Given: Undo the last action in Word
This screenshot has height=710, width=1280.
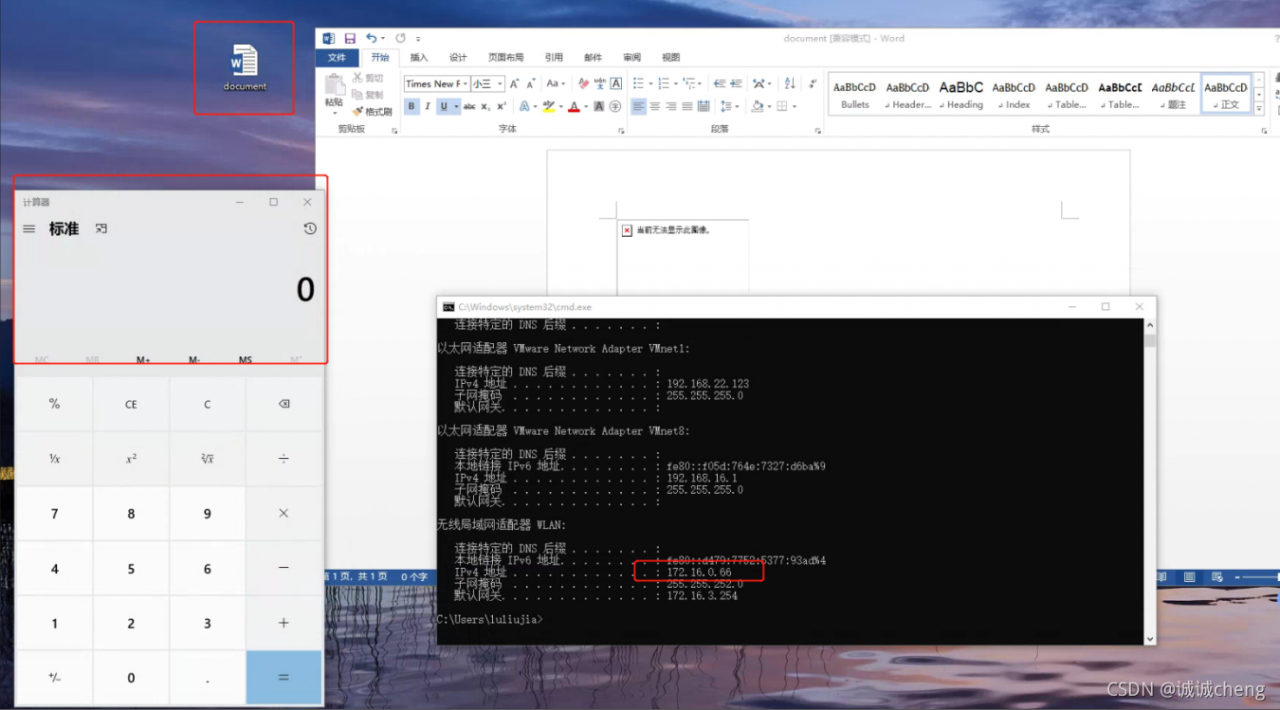Looking at the screenshot, I should (371, 38).
